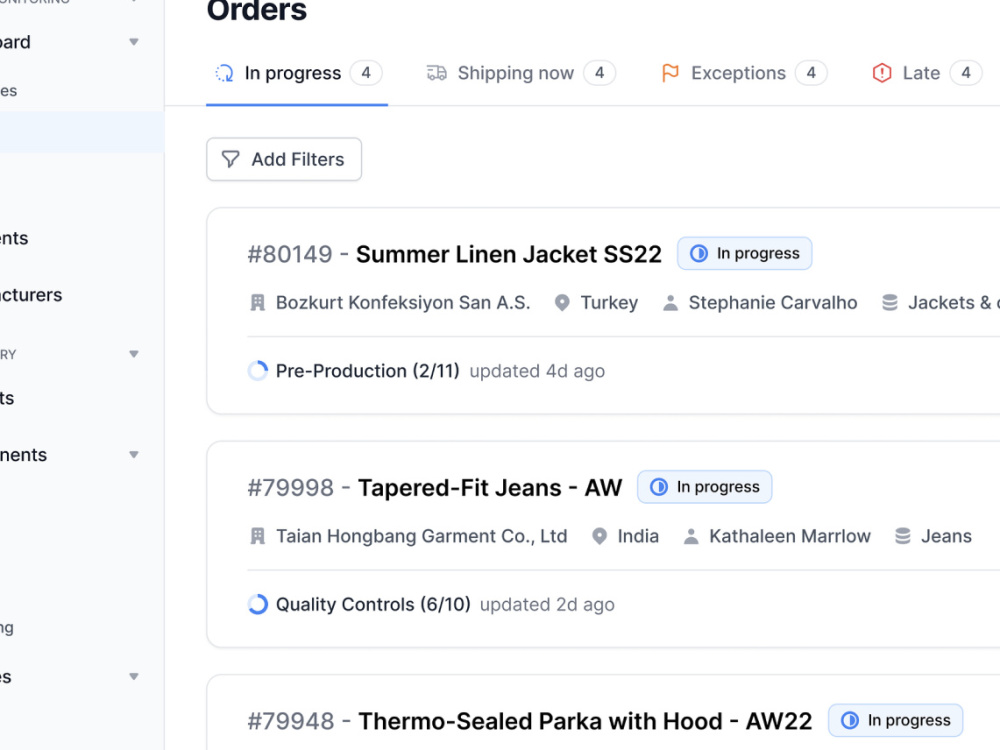Select manufacturer Taian Hongbang Garment Co., Ltd
Screen dimensions: 1000x750
(x=422, y=536)
